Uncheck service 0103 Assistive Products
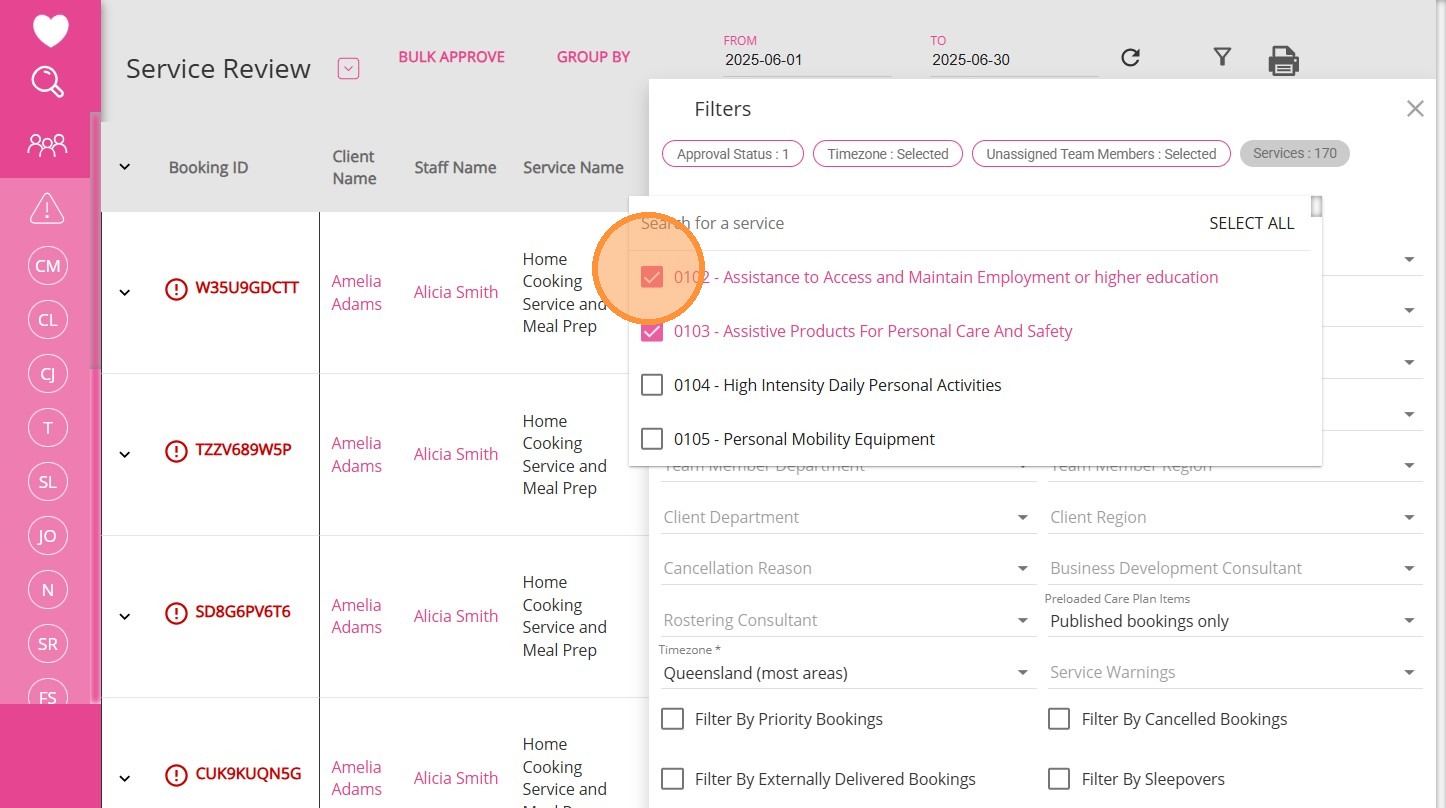This screenshot has height=808, width=1446. 652,331
